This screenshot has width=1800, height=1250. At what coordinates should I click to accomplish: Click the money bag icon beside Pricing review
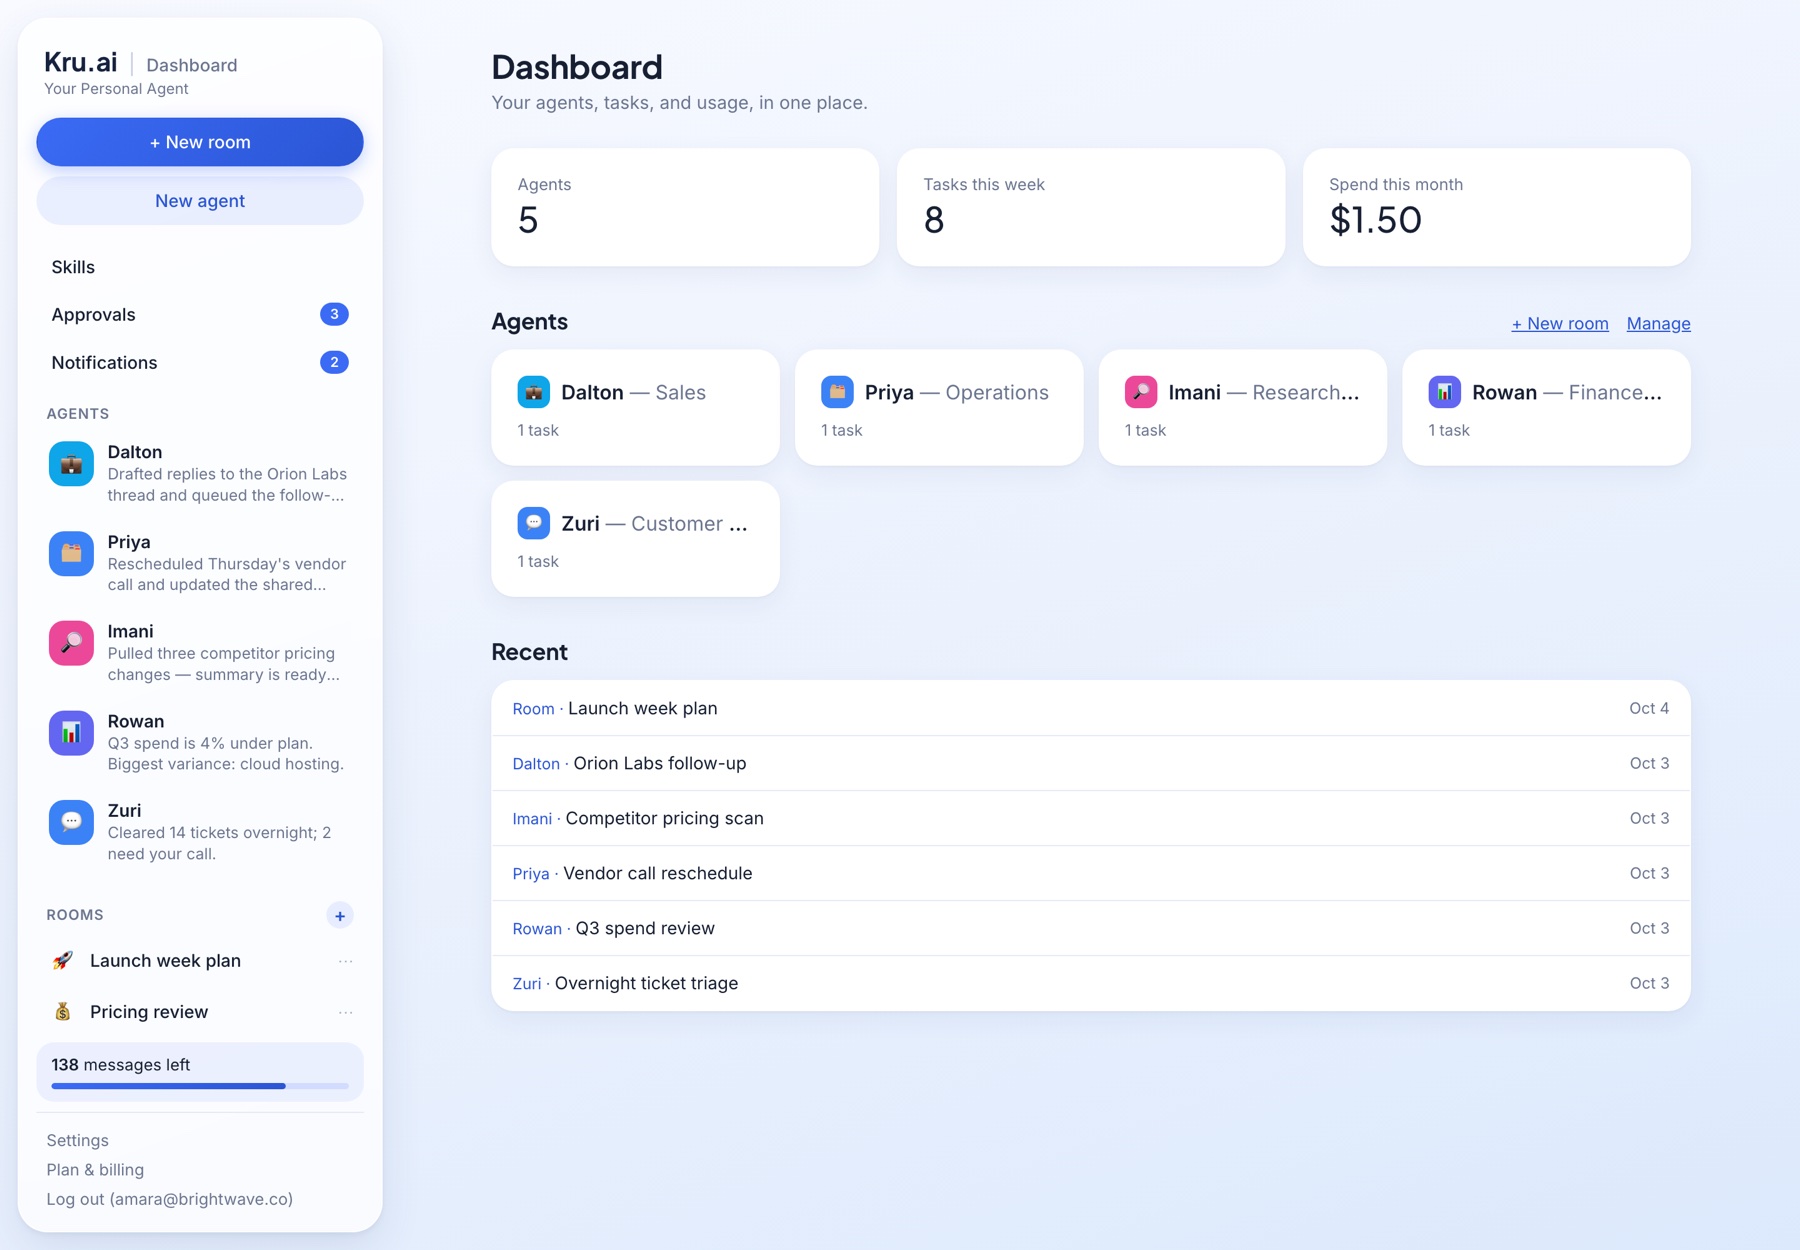click(63, 1012)
